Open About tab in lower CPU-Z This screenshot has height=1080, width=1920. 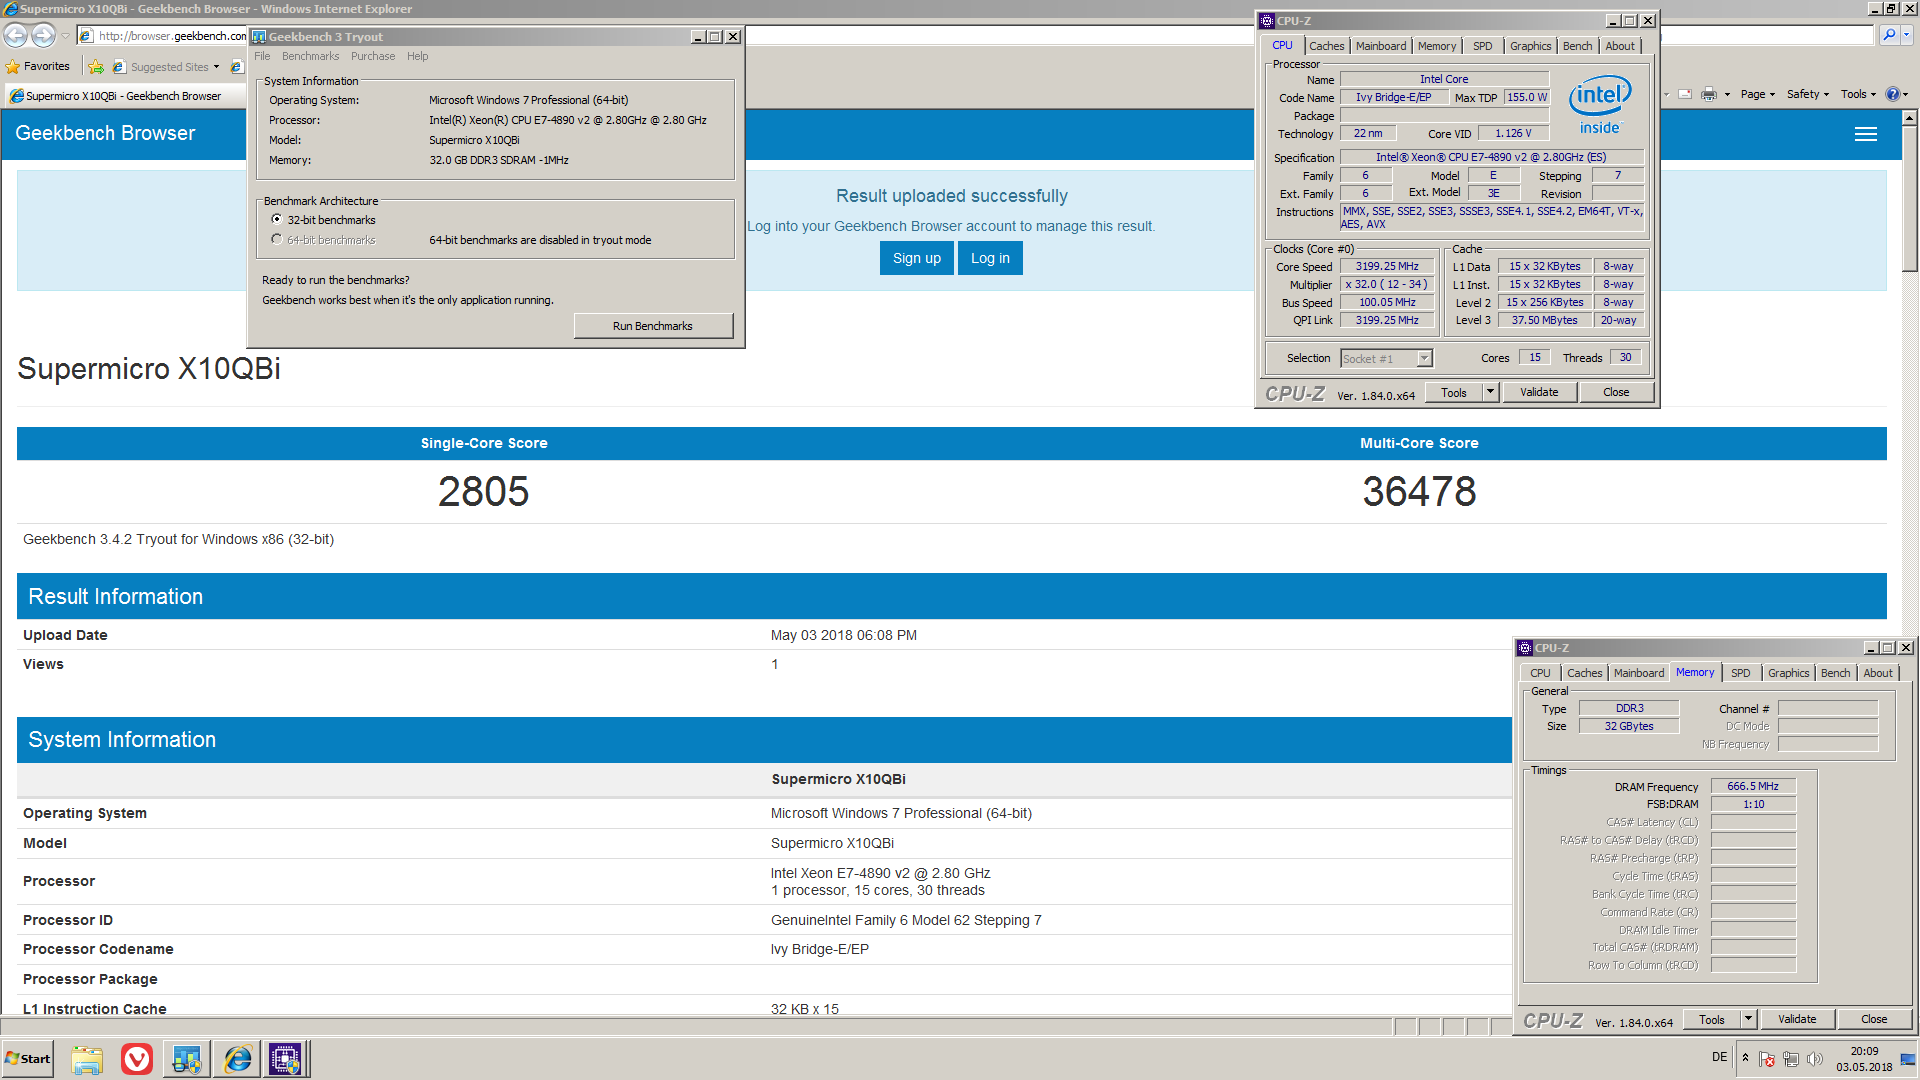1877,673
